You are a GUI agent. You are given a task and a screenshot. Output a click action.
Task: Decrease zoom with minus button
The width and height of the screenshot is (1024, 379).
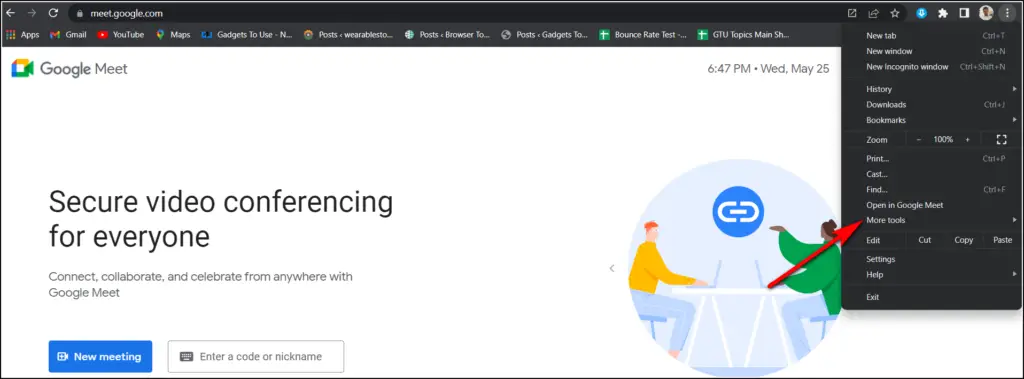pyautogui.click(x=918, y=139)
